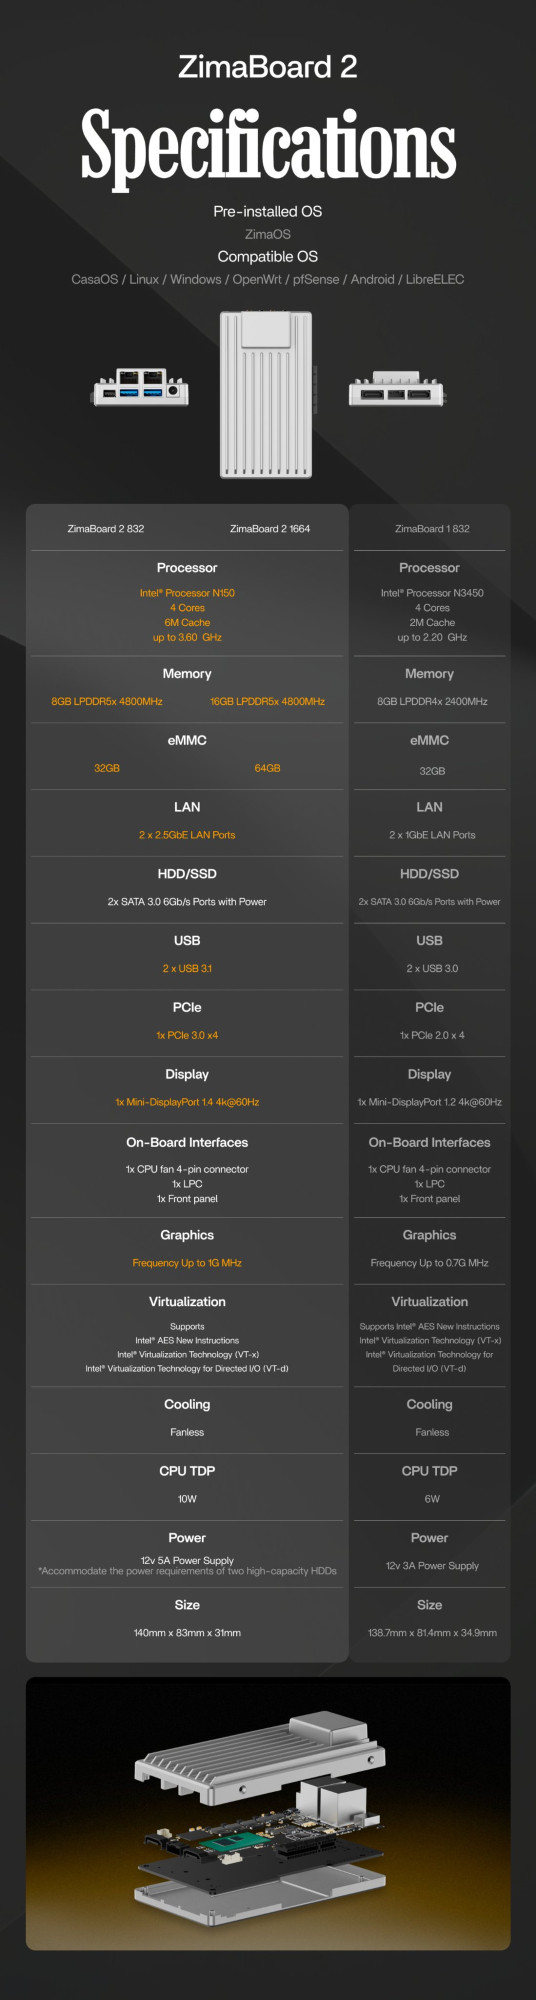Click the front-ports view product image
536x2000 pixels.
click(141, 387)
